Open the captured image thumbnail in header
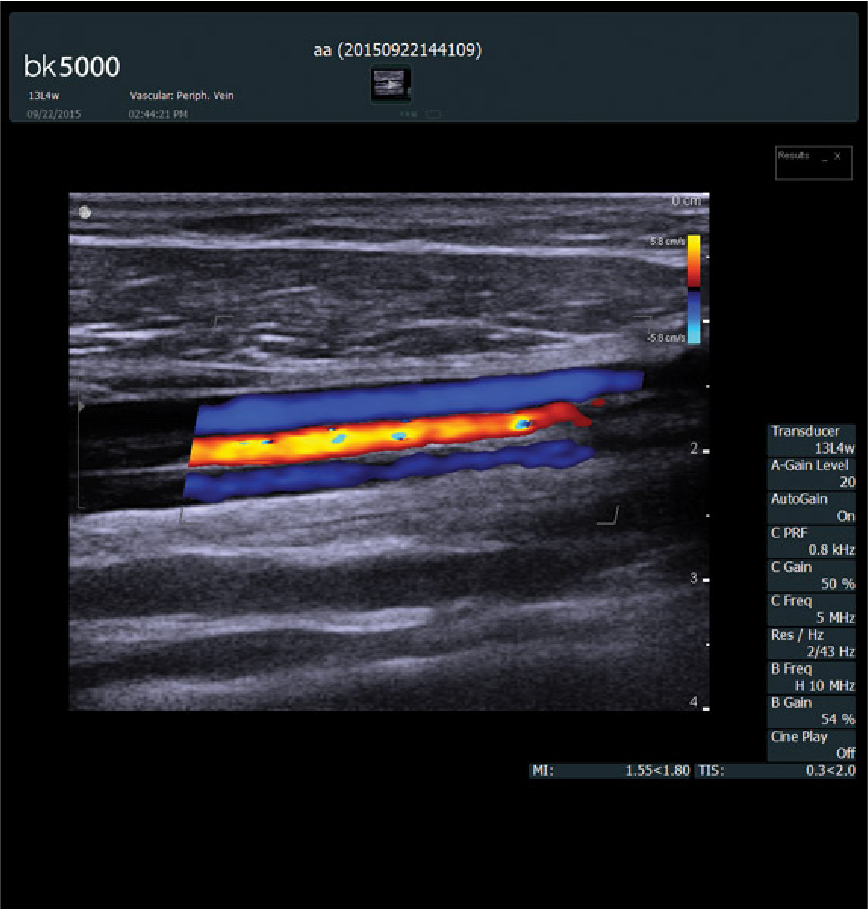This screenshot has width=868, height=910. tap(390, 85)
